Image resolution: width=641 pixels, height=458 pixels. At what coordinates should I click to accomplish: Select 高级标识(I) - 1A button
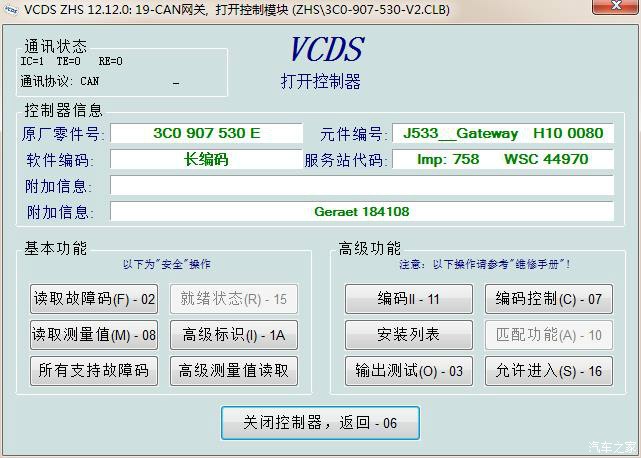tap(234, 334)
